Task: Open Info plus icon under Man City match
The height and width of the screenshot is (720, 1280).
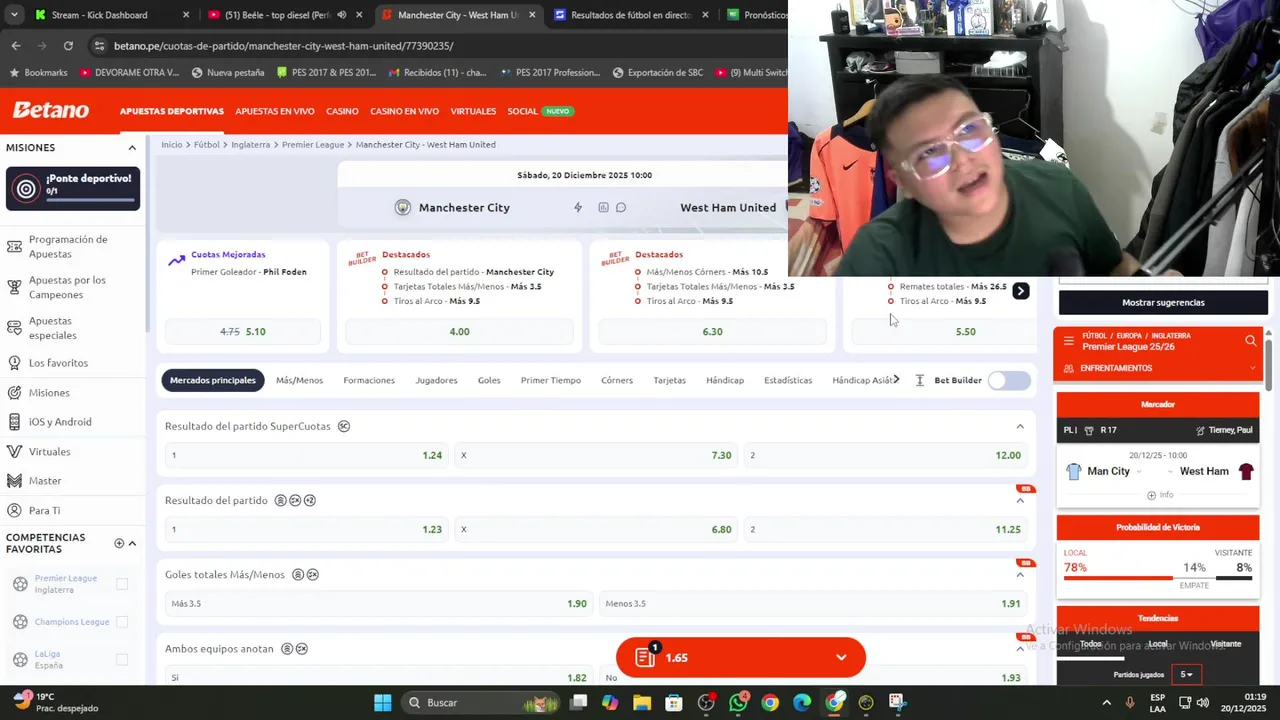Action: tap(1151, 495)
